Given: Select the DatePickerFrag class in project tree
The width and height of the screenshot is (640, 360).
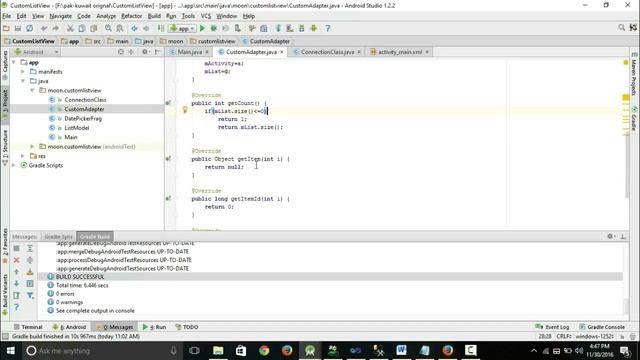Looking at the screenshot, I should [x=83, y=118].
